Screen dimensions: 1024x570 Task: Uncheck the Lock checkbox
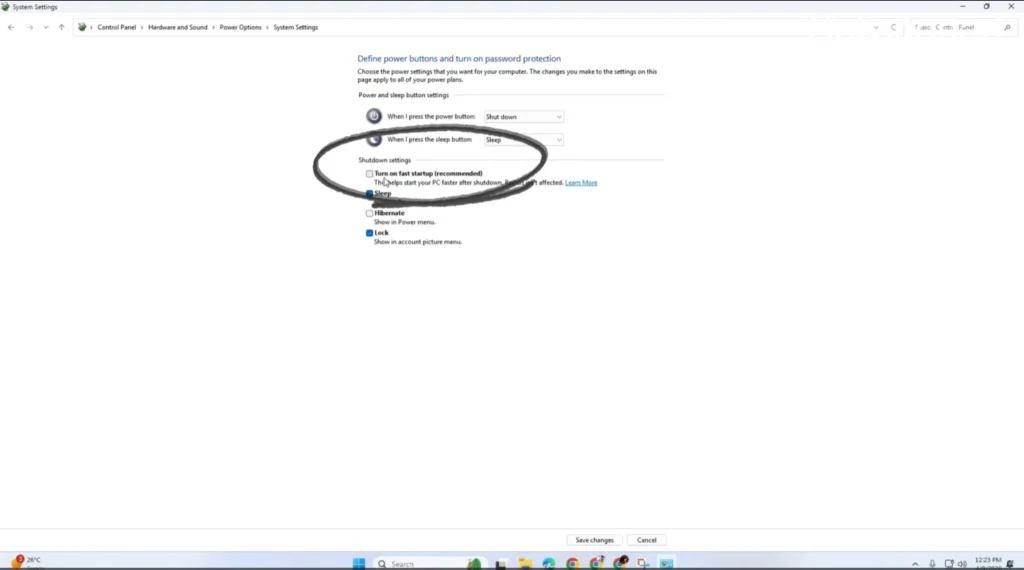click(370, 233)
